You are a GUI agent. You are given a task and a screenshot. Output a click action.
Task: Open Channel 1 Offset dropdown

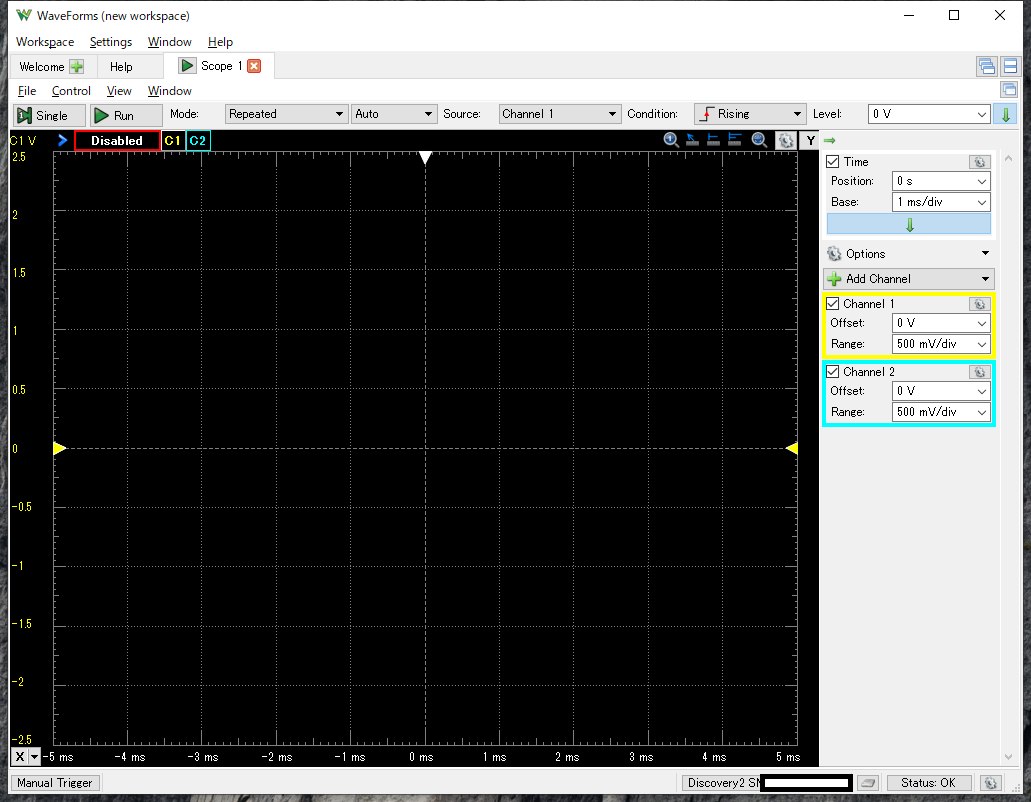tap(941, 323)
